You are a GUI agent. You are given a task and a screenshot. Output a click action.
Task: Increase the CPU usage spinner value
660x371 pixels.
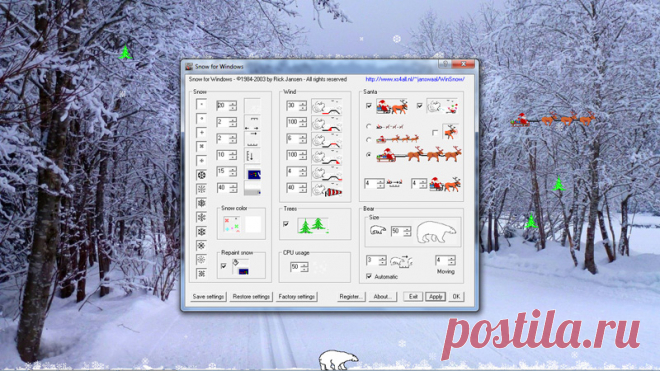[305, 264]
